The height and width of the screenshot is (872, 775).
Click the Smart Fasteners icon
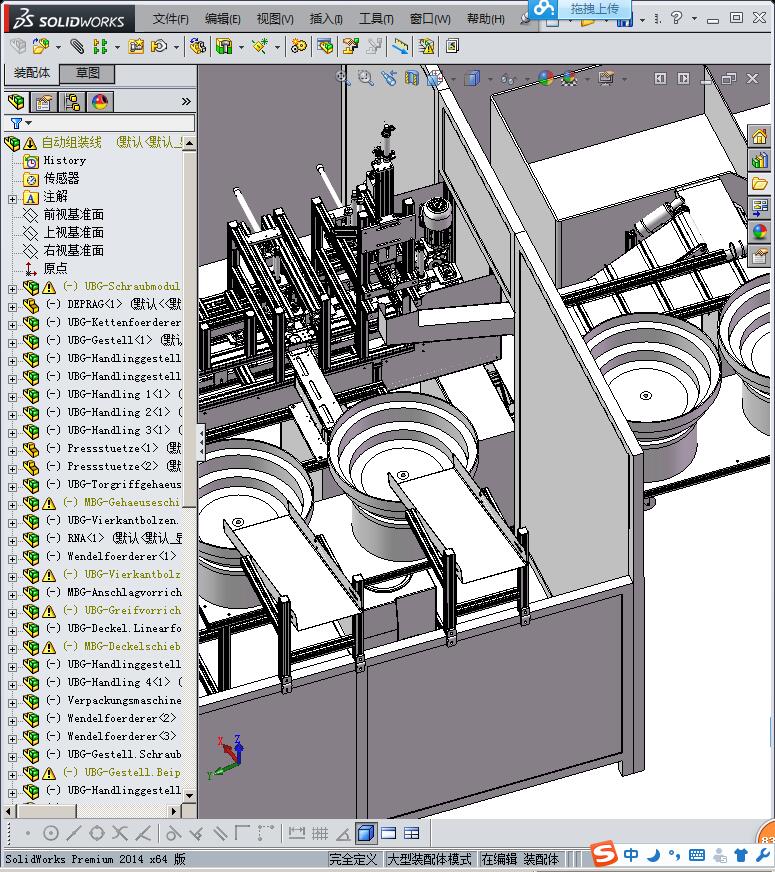[136, 46]
